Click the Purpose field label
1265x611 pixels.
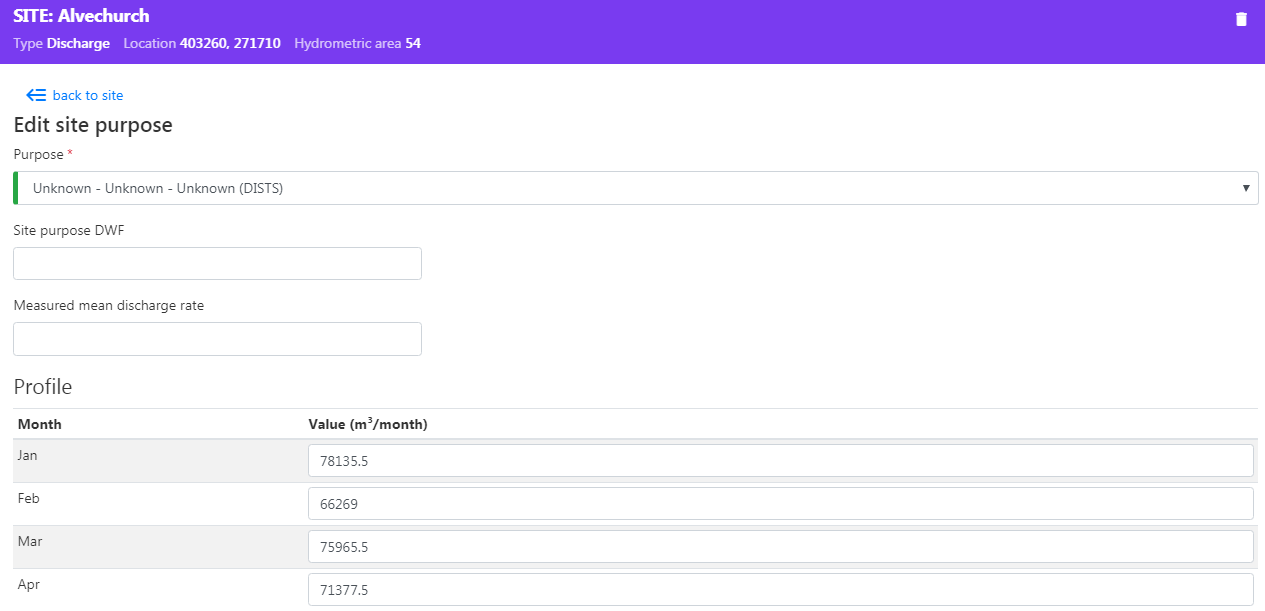(38, 154)
